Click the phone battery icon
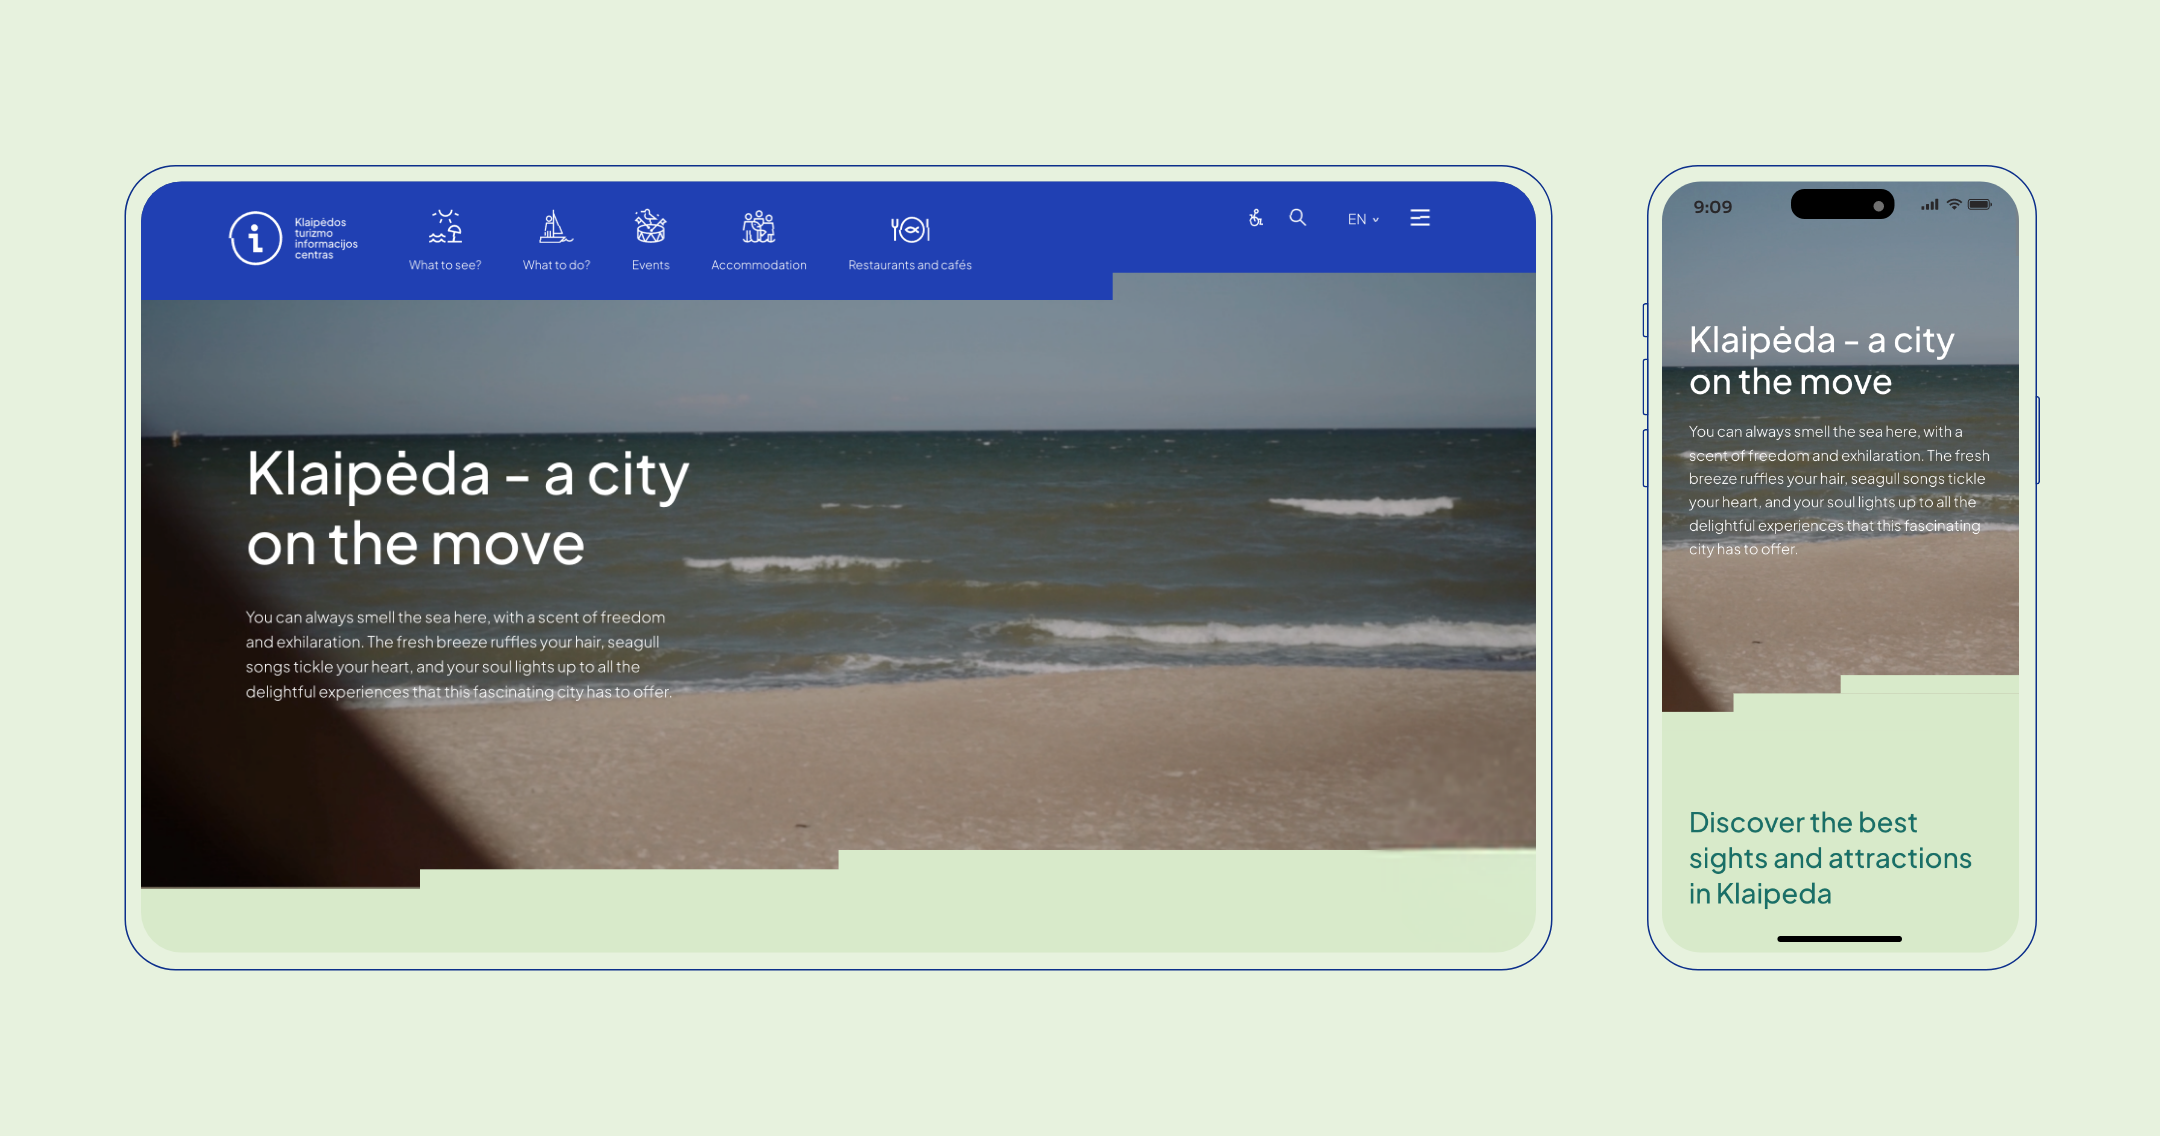This screenshot has width=2160, height=1136. coord(1979,204)
